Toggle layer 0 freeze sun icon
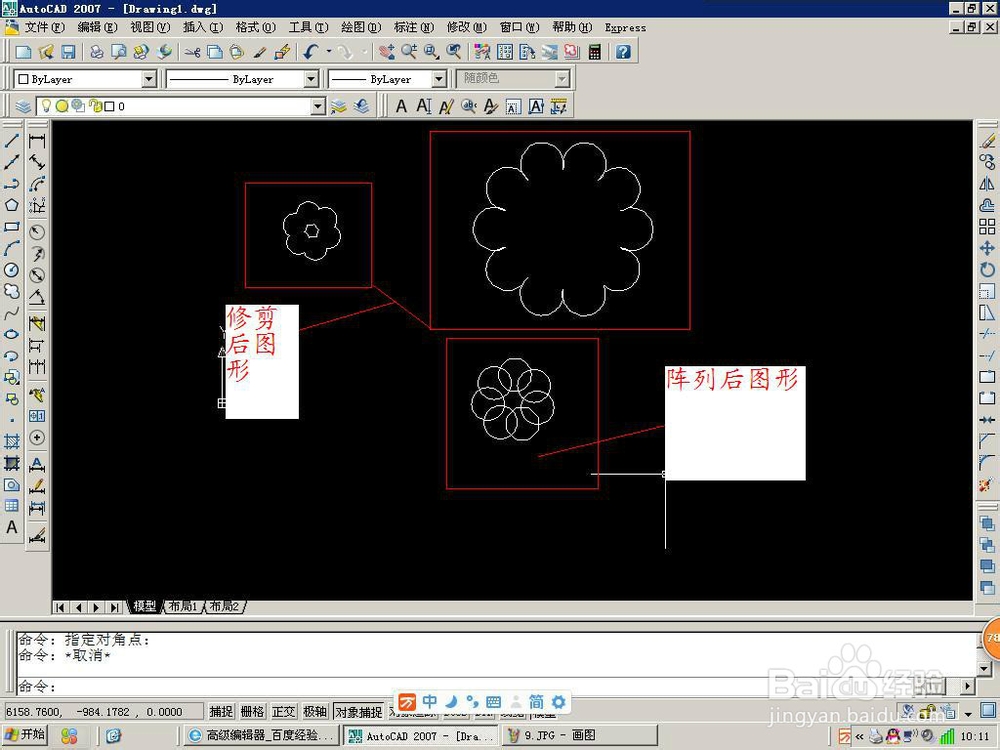The image size is (1000, 750). [x=62, y=106]
